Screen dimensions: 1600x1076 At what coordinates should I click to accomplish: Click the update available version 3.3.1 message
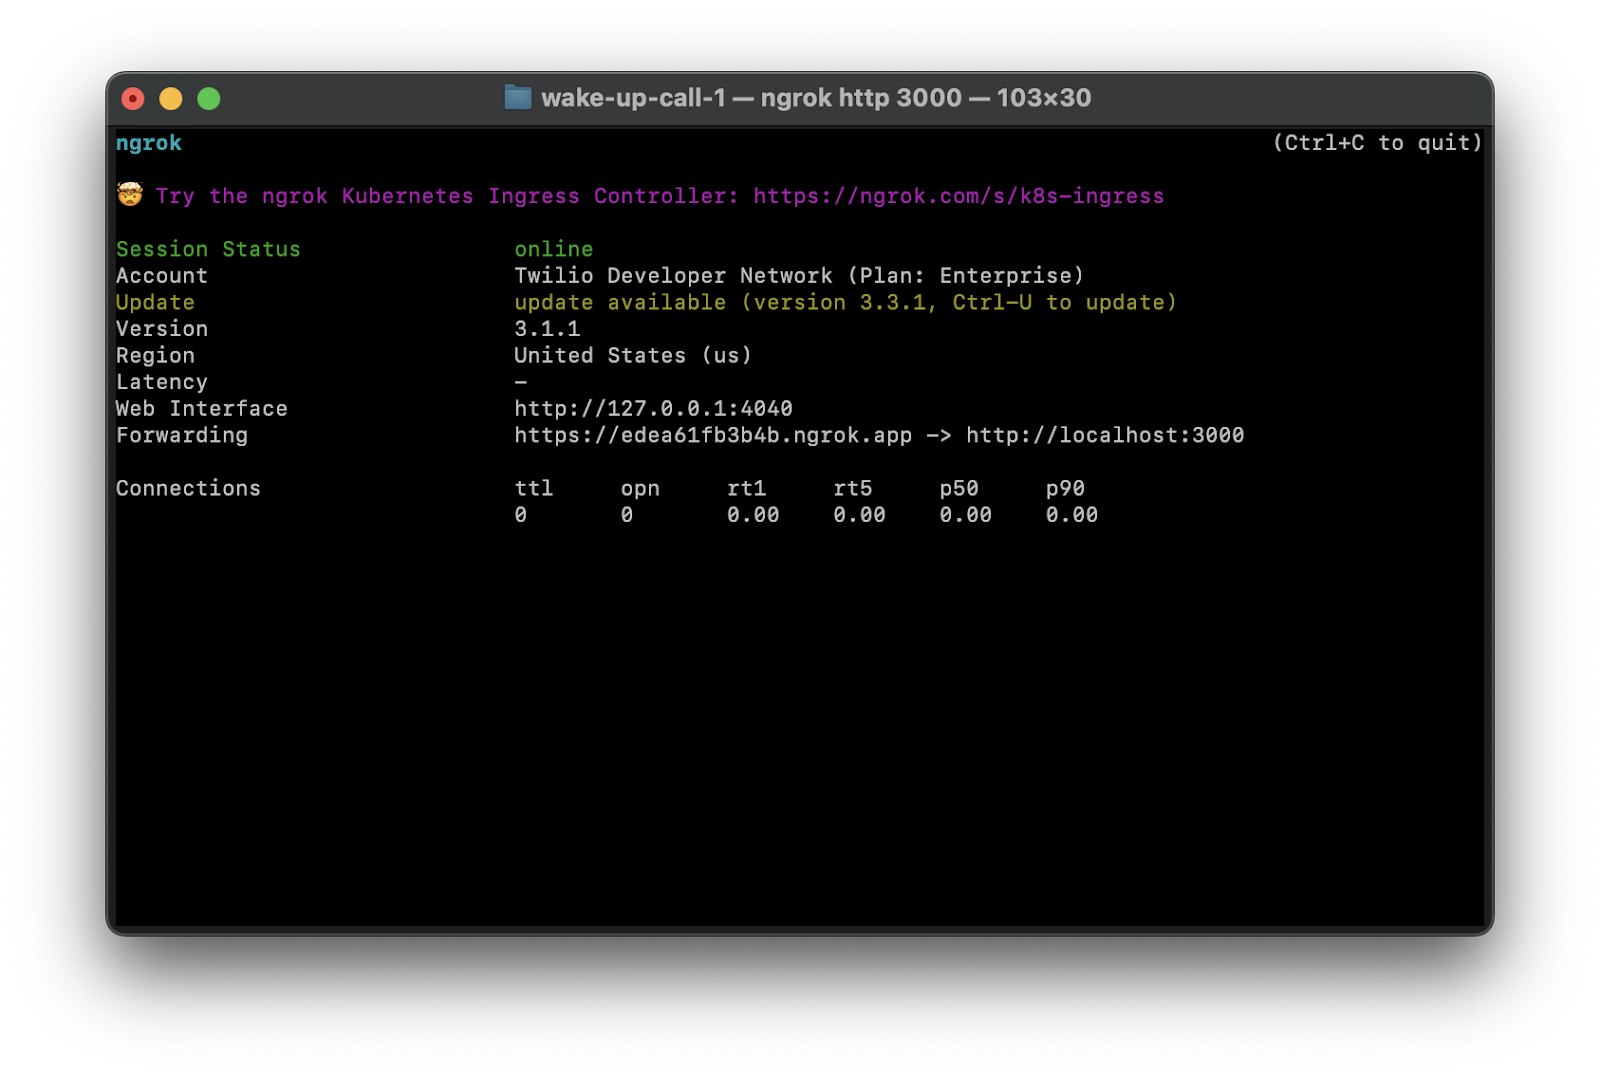(845, 302)
